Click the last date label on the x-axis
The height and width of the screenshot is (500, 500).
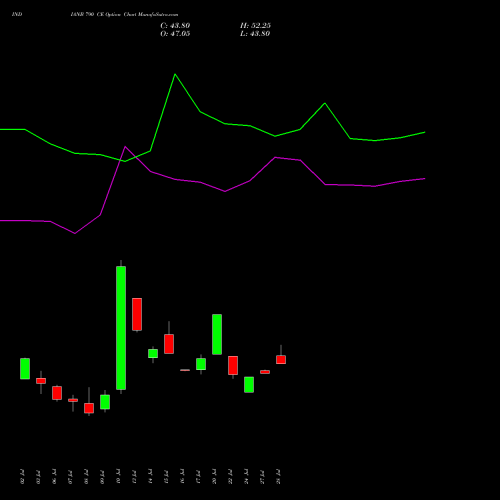[x=278, y=477]
